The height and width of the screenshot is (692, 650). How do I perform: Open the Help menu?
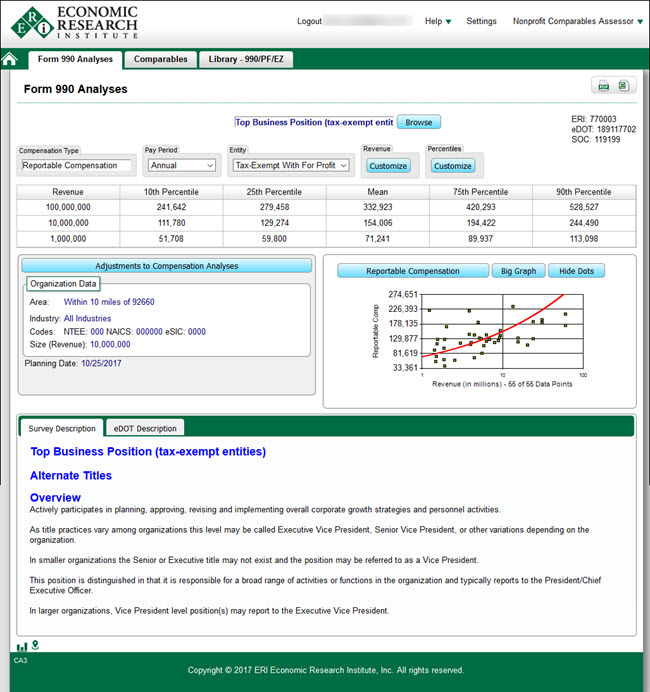point(438,21)
